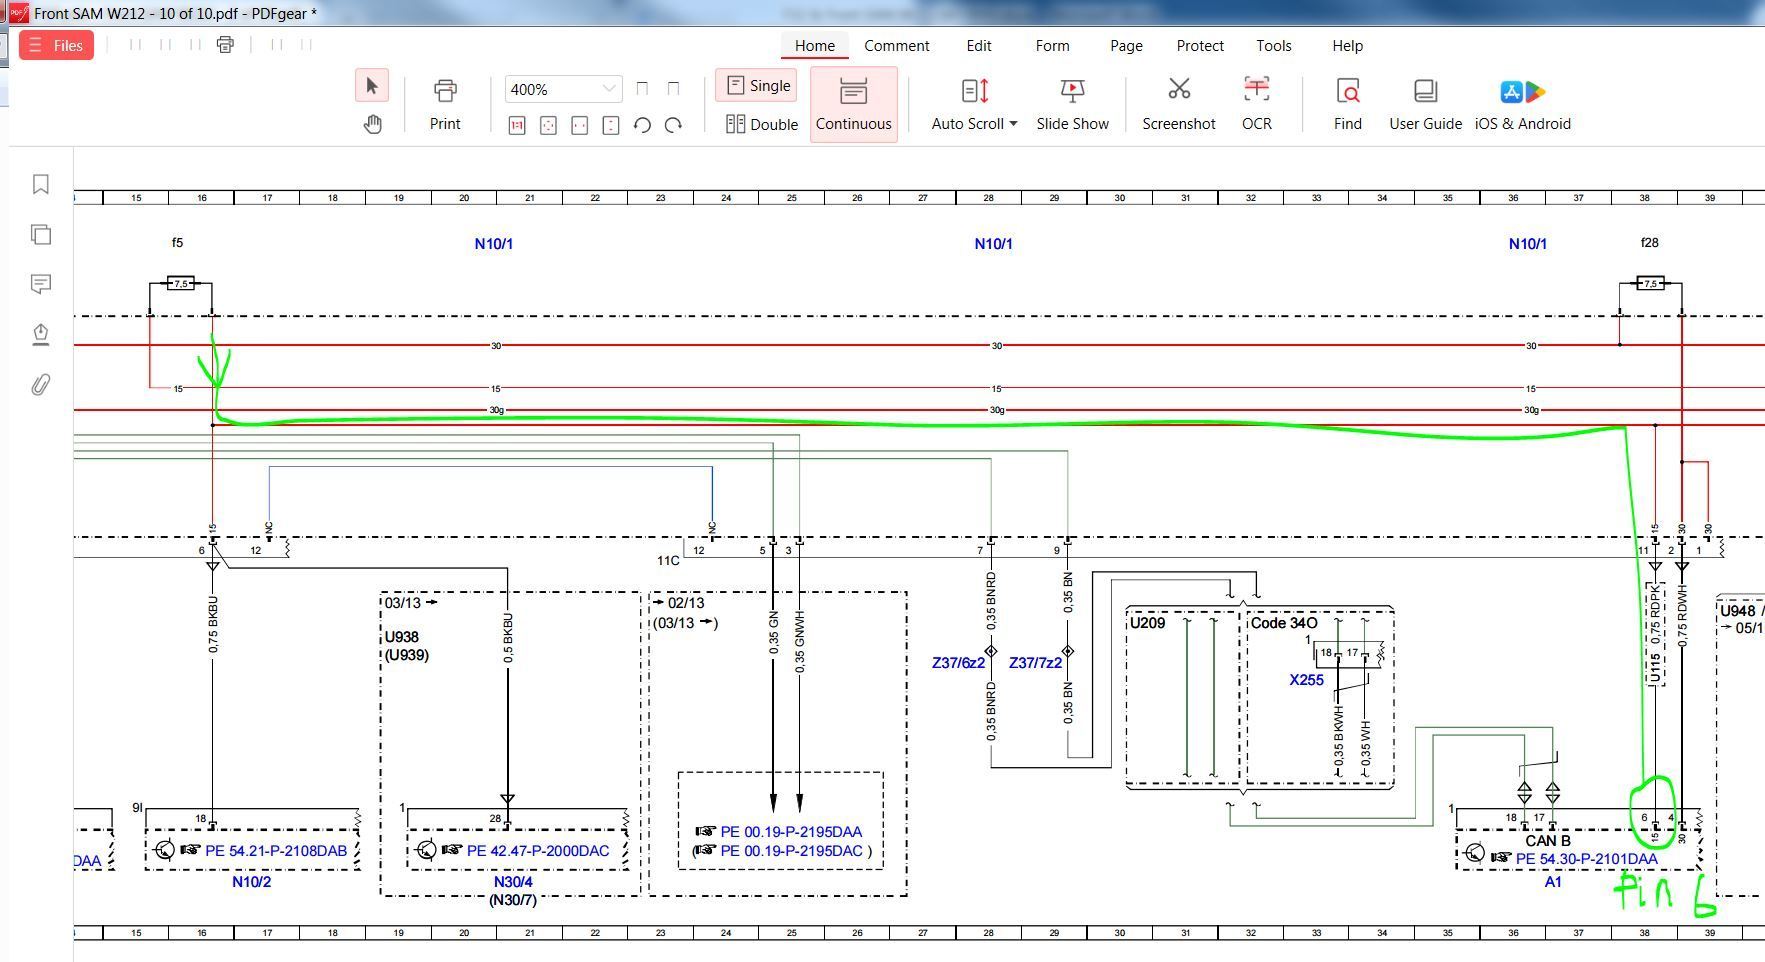Open the page thumbnails sidebar panel
The width and height of the screenshot is (1765, 962).
(x=41, y=235)
